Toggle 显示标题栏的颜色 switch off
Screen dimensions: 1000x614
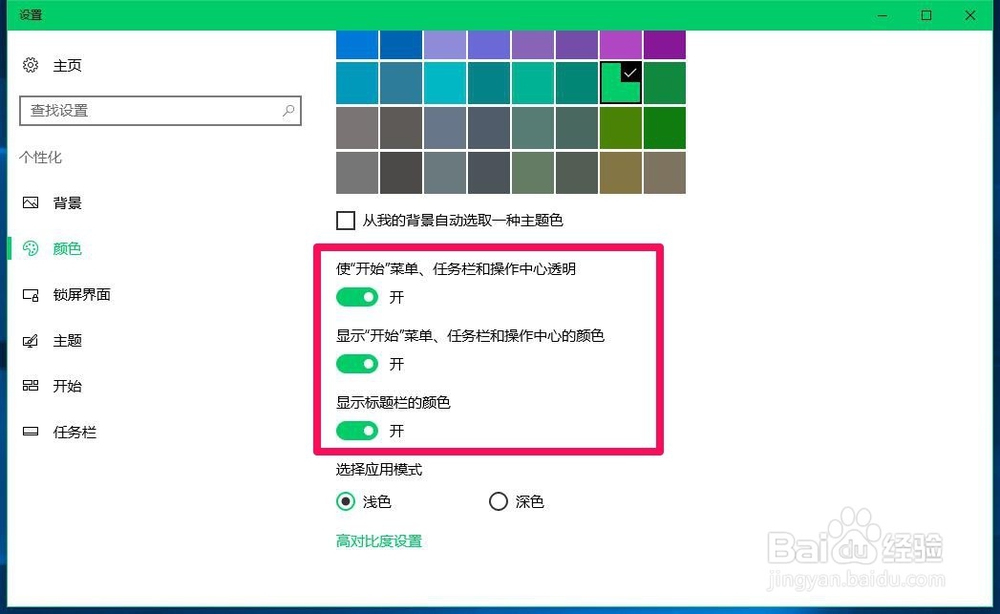click(x=357, y=431)
